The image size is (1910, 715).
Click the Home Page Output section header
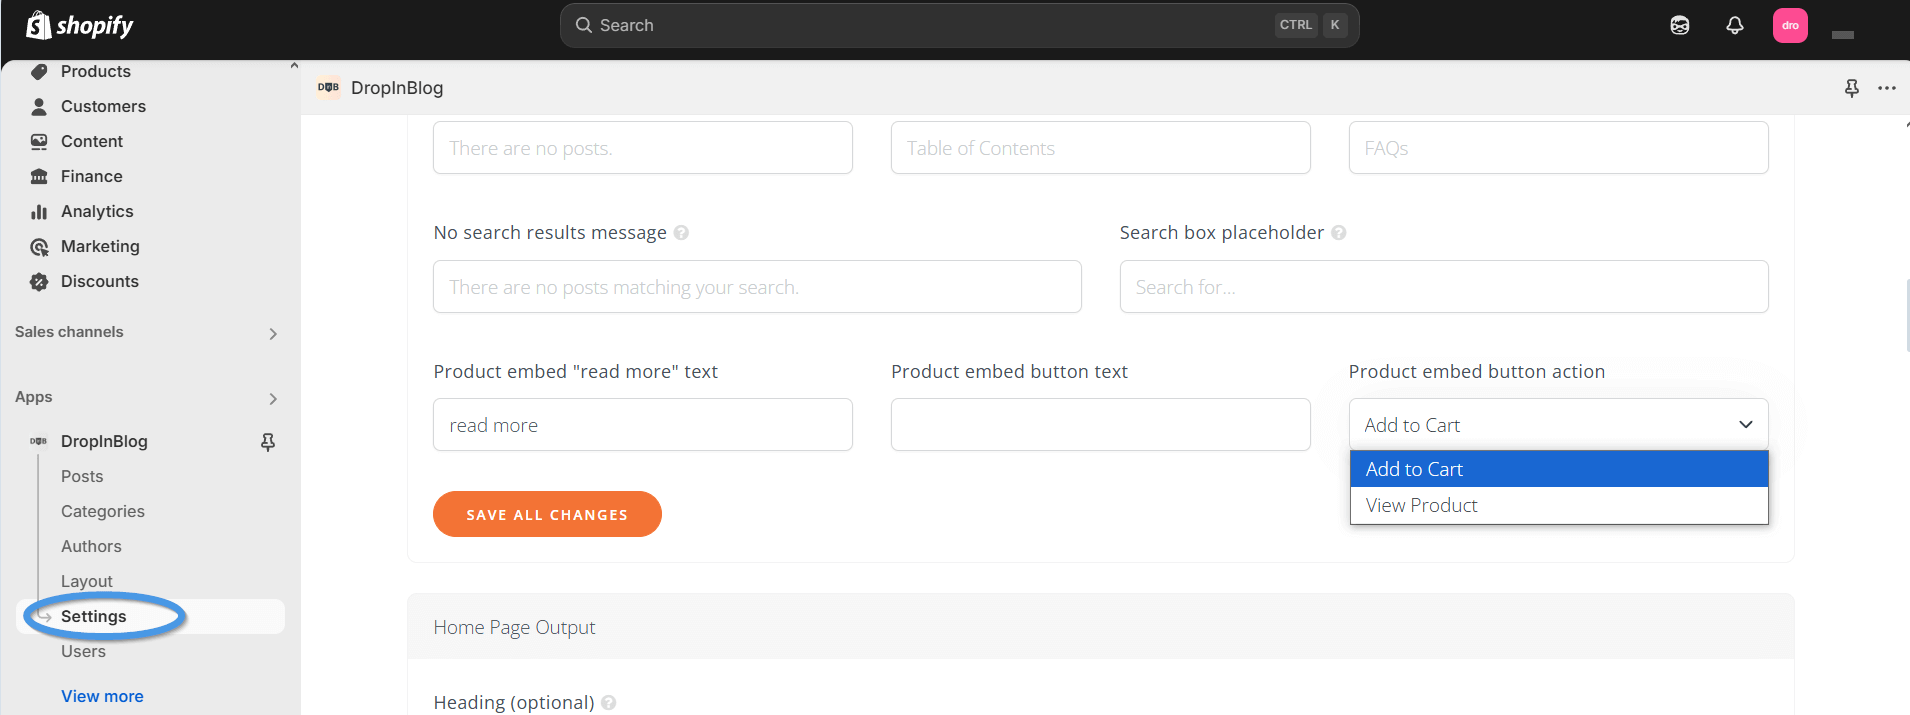(1100, 627)
